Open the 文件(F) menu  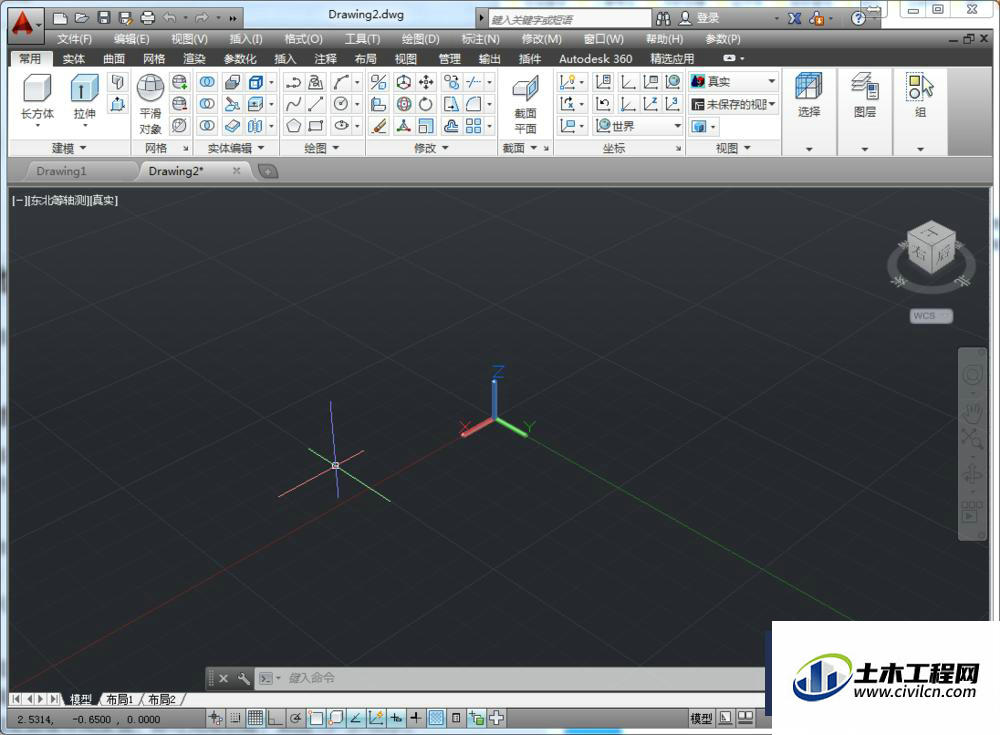tap(74, 39)
